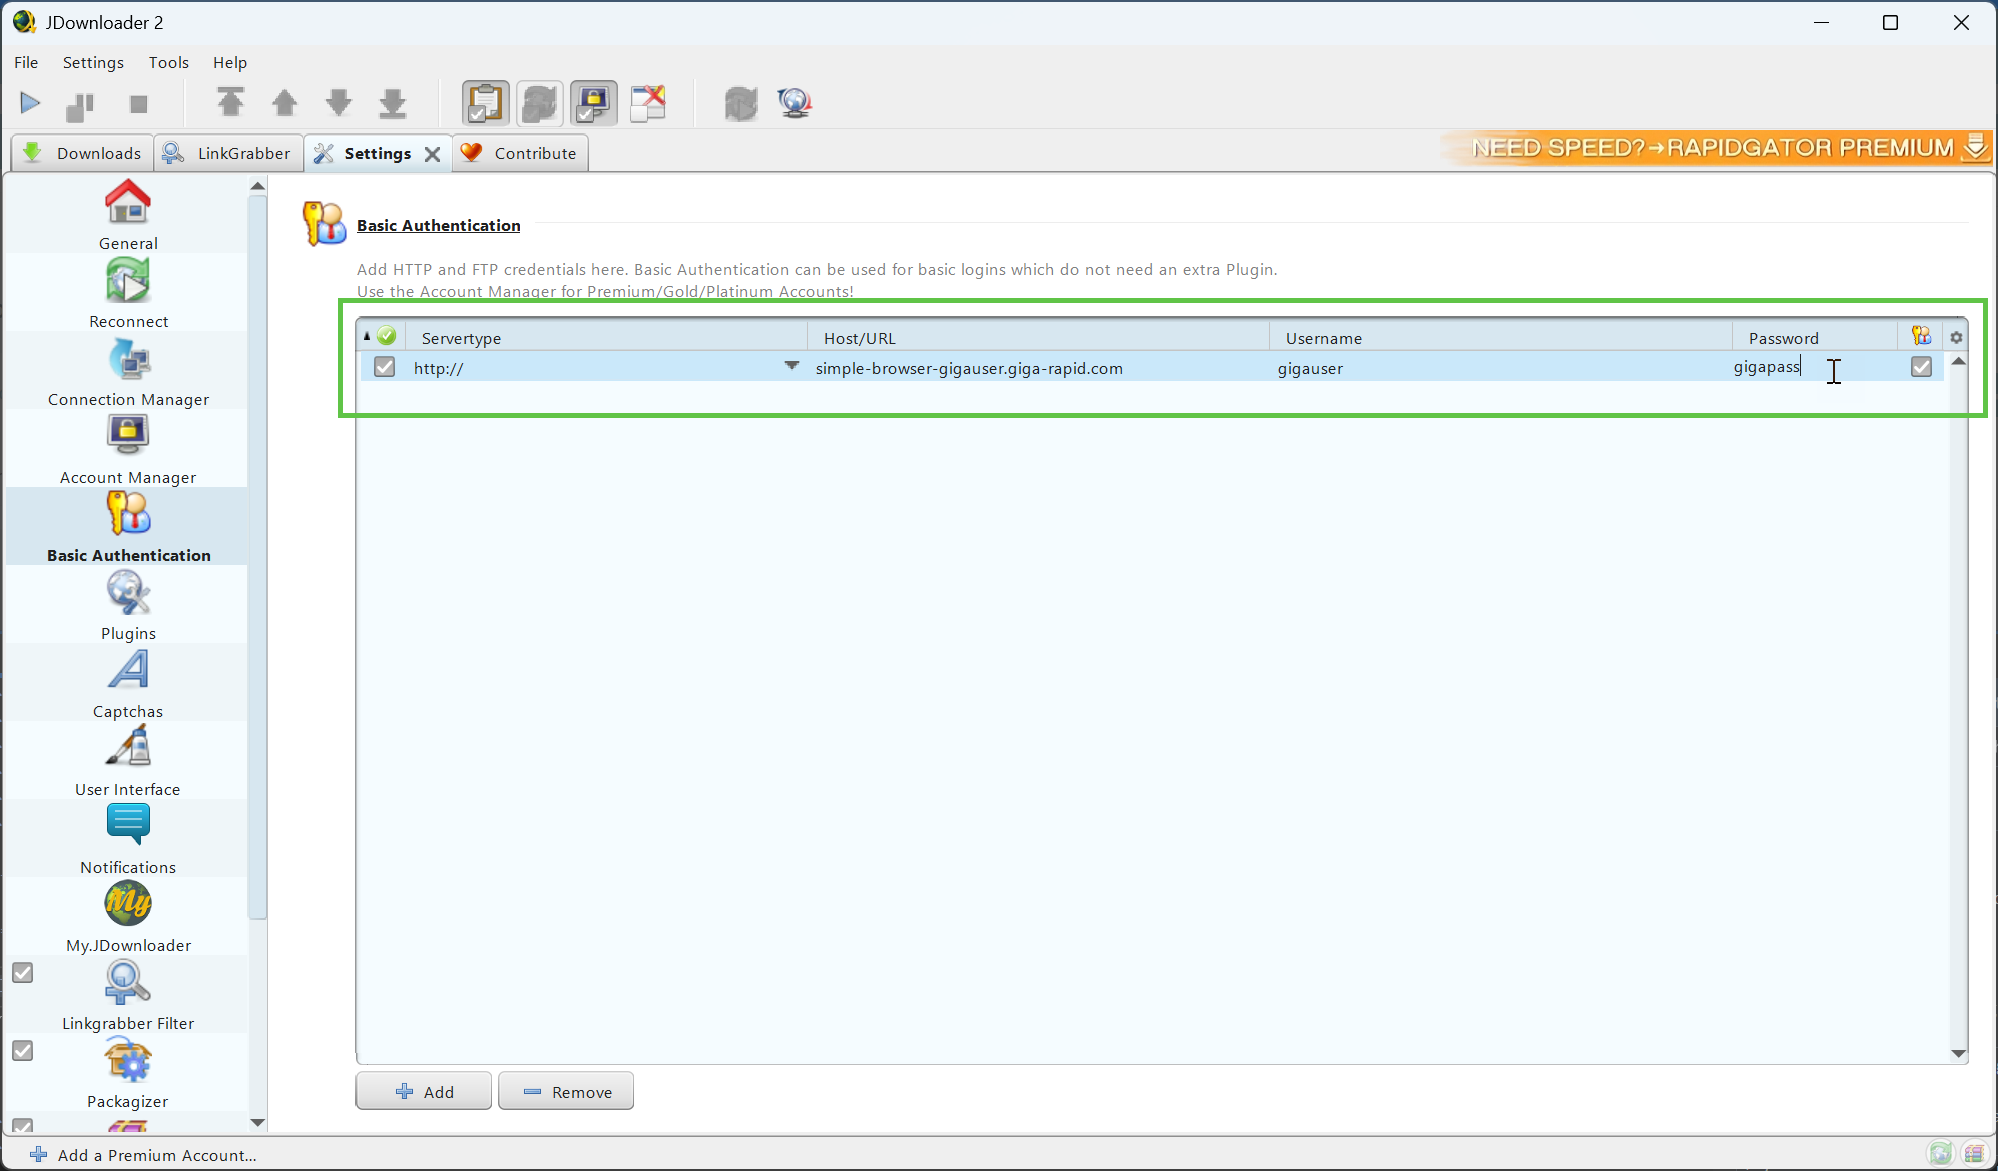This screenshot has width=1998, height=1171.
Task: Toggle the checkbox for http:// entry
Action: (385, 367)
